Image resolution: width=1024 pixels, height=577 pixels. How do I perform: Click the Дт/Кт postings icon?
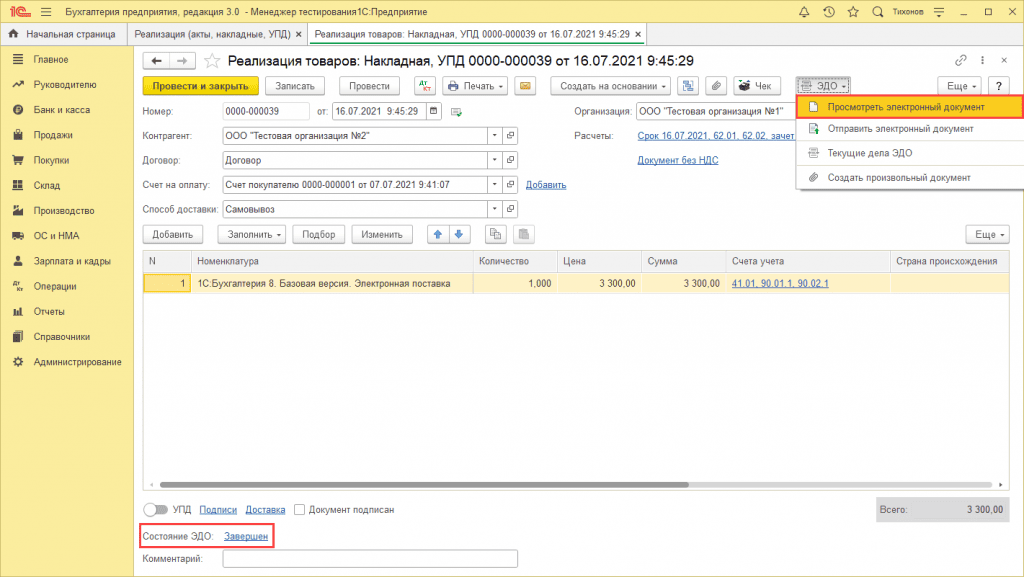click(x=425, y=86)
